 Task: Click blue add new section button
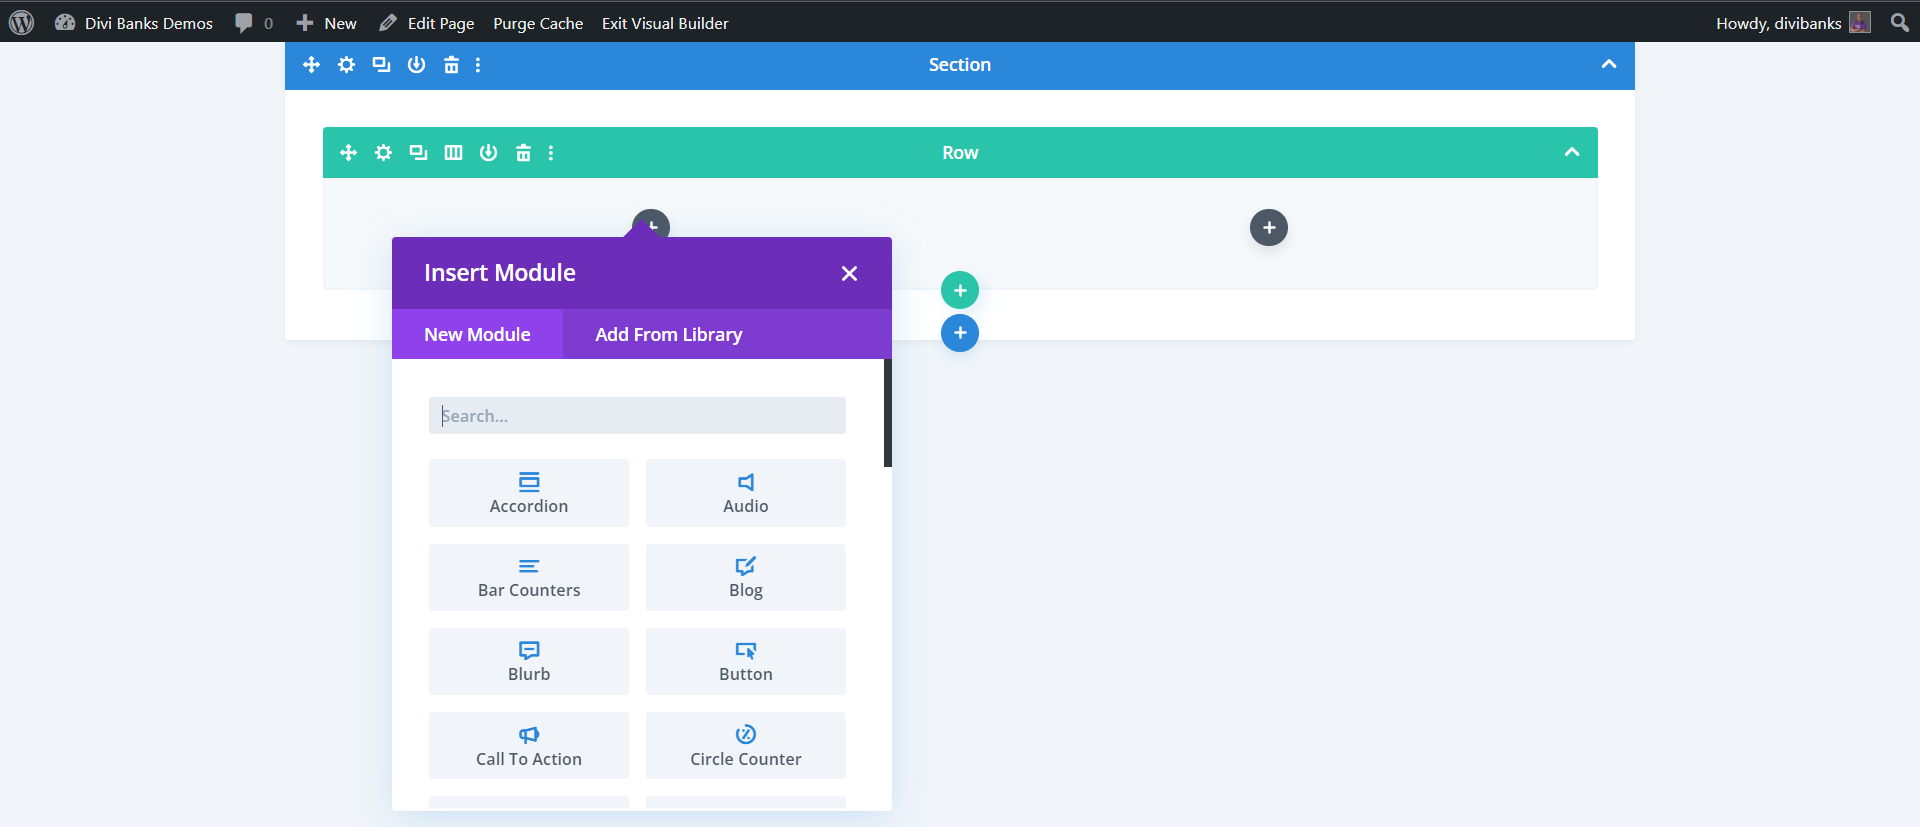coord(960,333)
